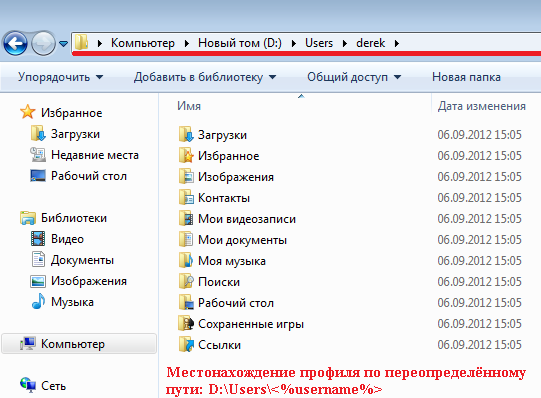The width and height of the screenshot is (541, 398).
Task: Click the Библиотеки icon in sidebar
Action: 28,218
